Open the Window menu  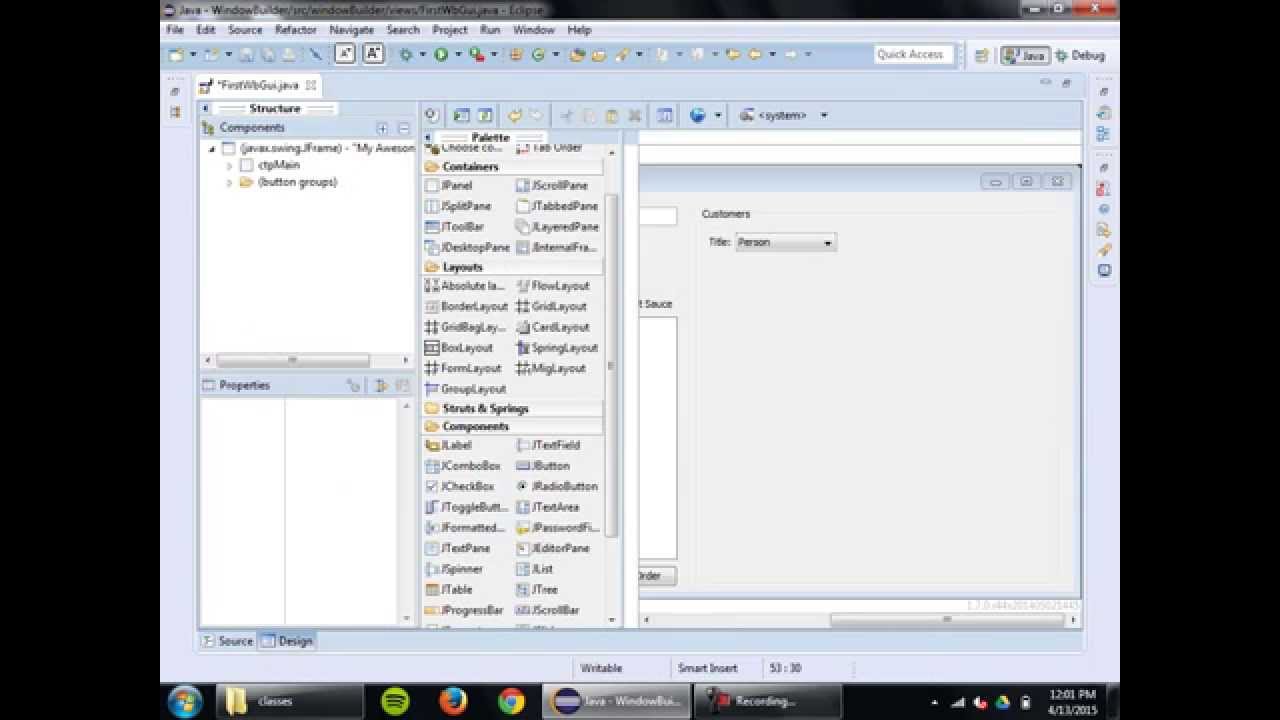(x=534, y=30)
